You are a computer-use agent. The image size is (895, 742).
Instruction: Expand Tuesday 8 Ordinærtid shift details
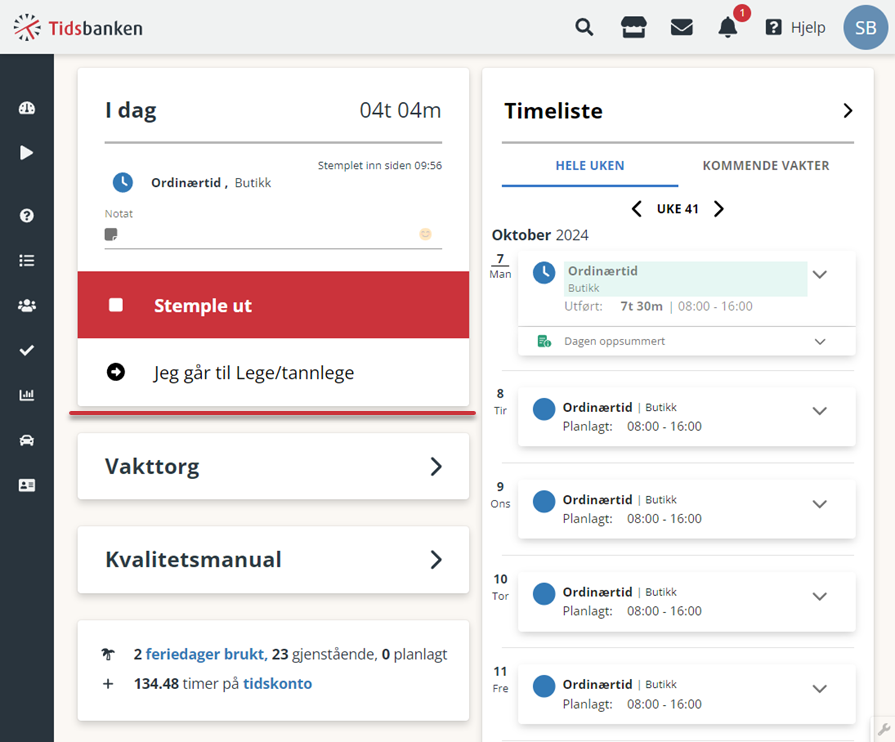tap(820, 411)
